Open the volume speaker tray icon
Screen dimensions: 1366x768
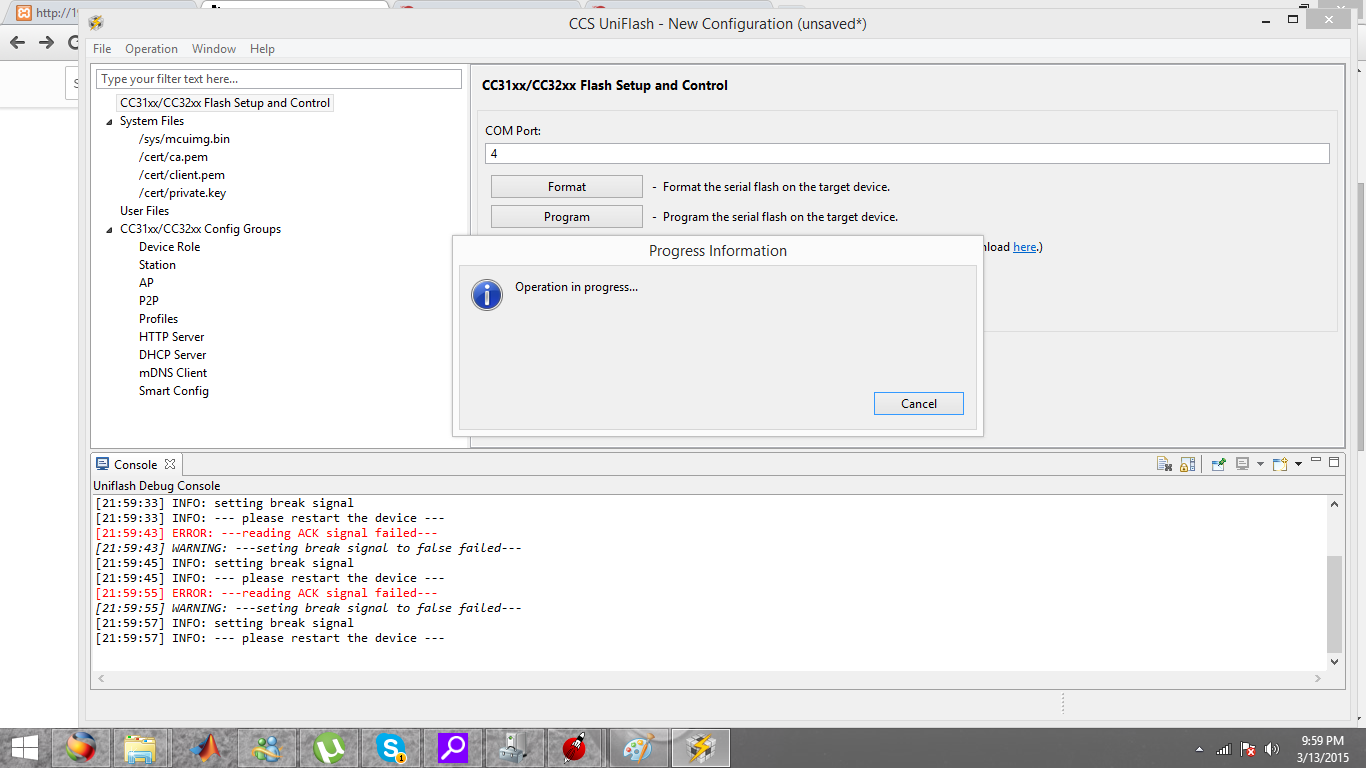pyautogui.click(x=1272, y=749)
